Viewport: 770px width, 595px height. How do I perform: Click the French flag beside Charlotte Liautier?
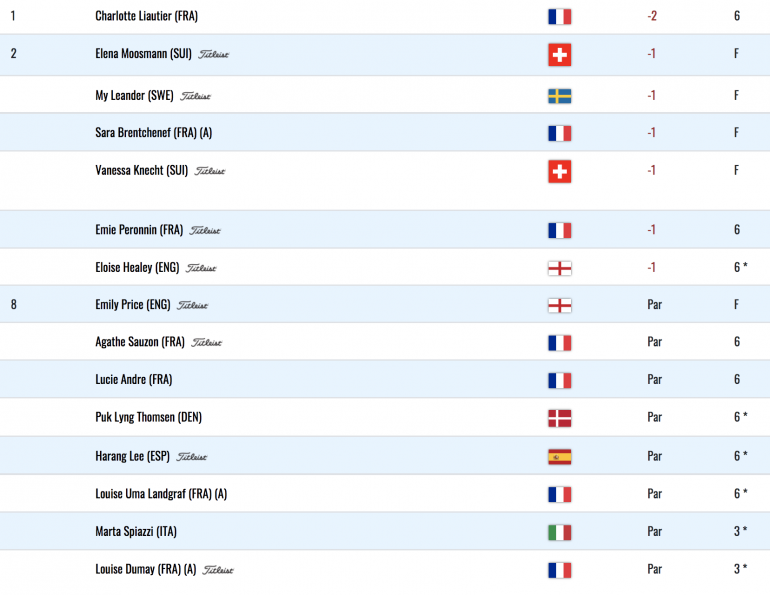tap(559, 17)
